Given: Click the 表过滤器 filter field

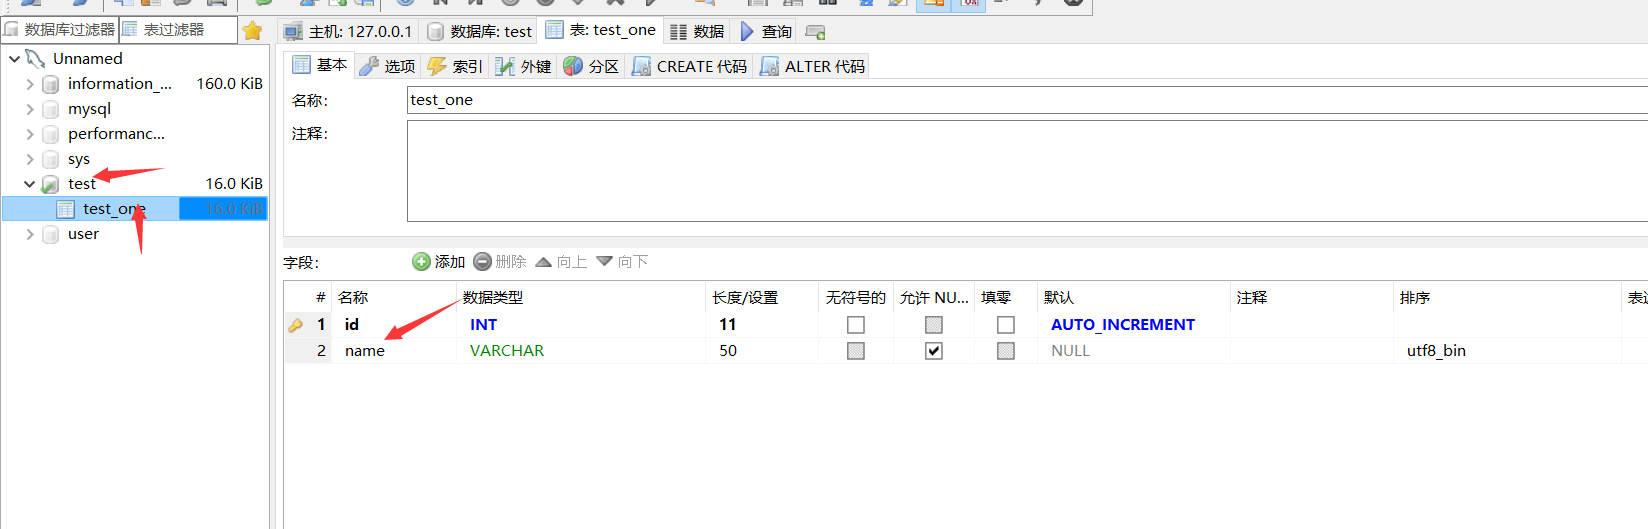Looking at the screenshot, I should coord(178,30).
